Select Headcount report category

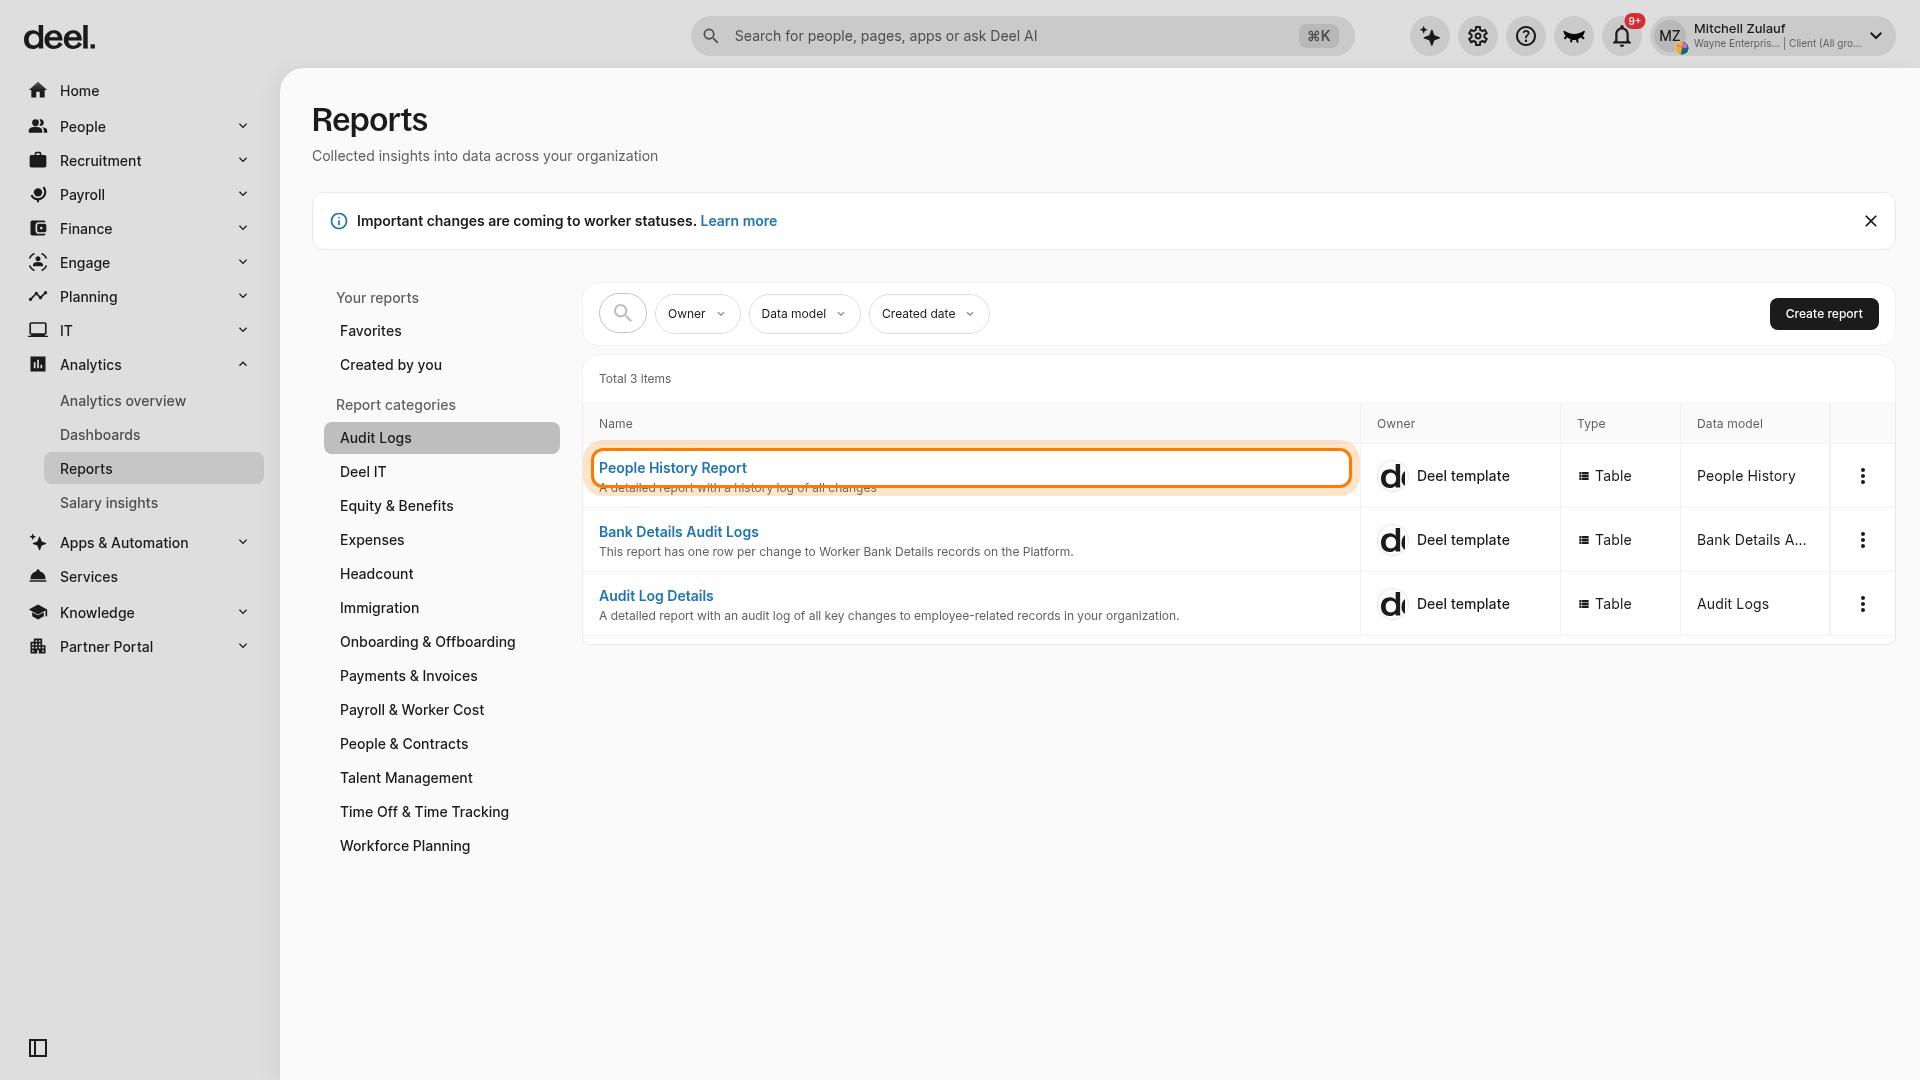(x=441, y=574)
